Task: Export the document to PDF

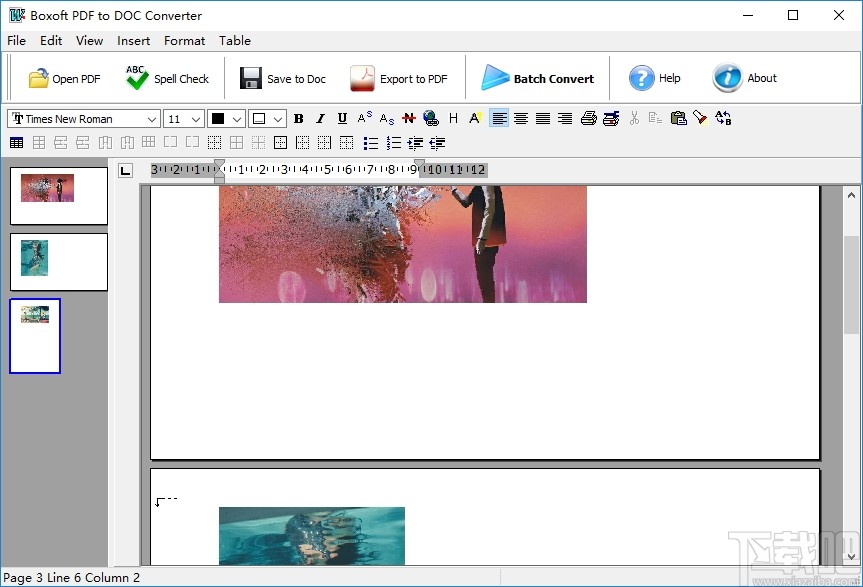Action: coord(400,77)
